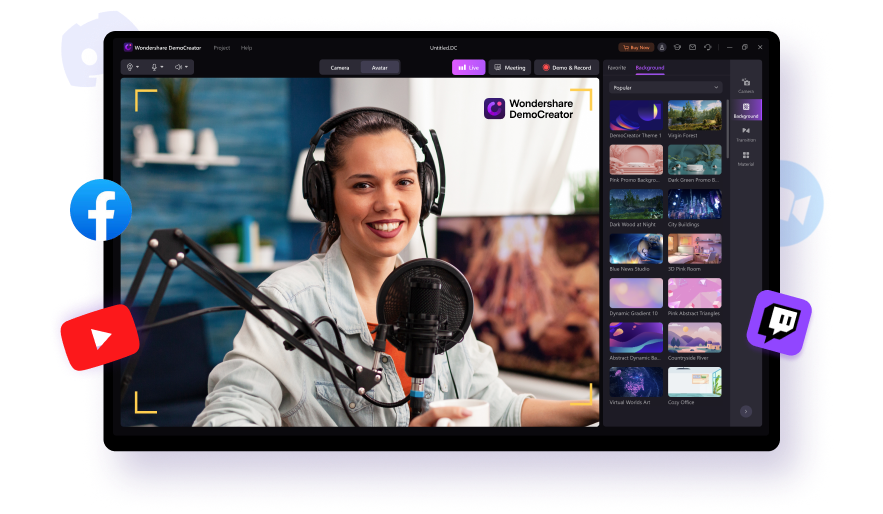
Task: Open the Camera panel in the sidebar
Action: tap(746, 86)
